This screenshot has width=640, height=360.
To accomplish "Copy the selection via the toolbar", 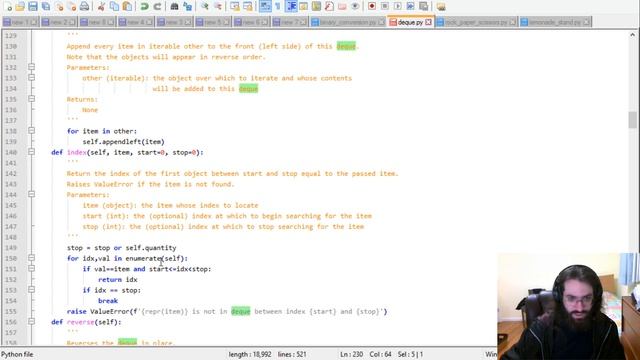I will point(114,6).
